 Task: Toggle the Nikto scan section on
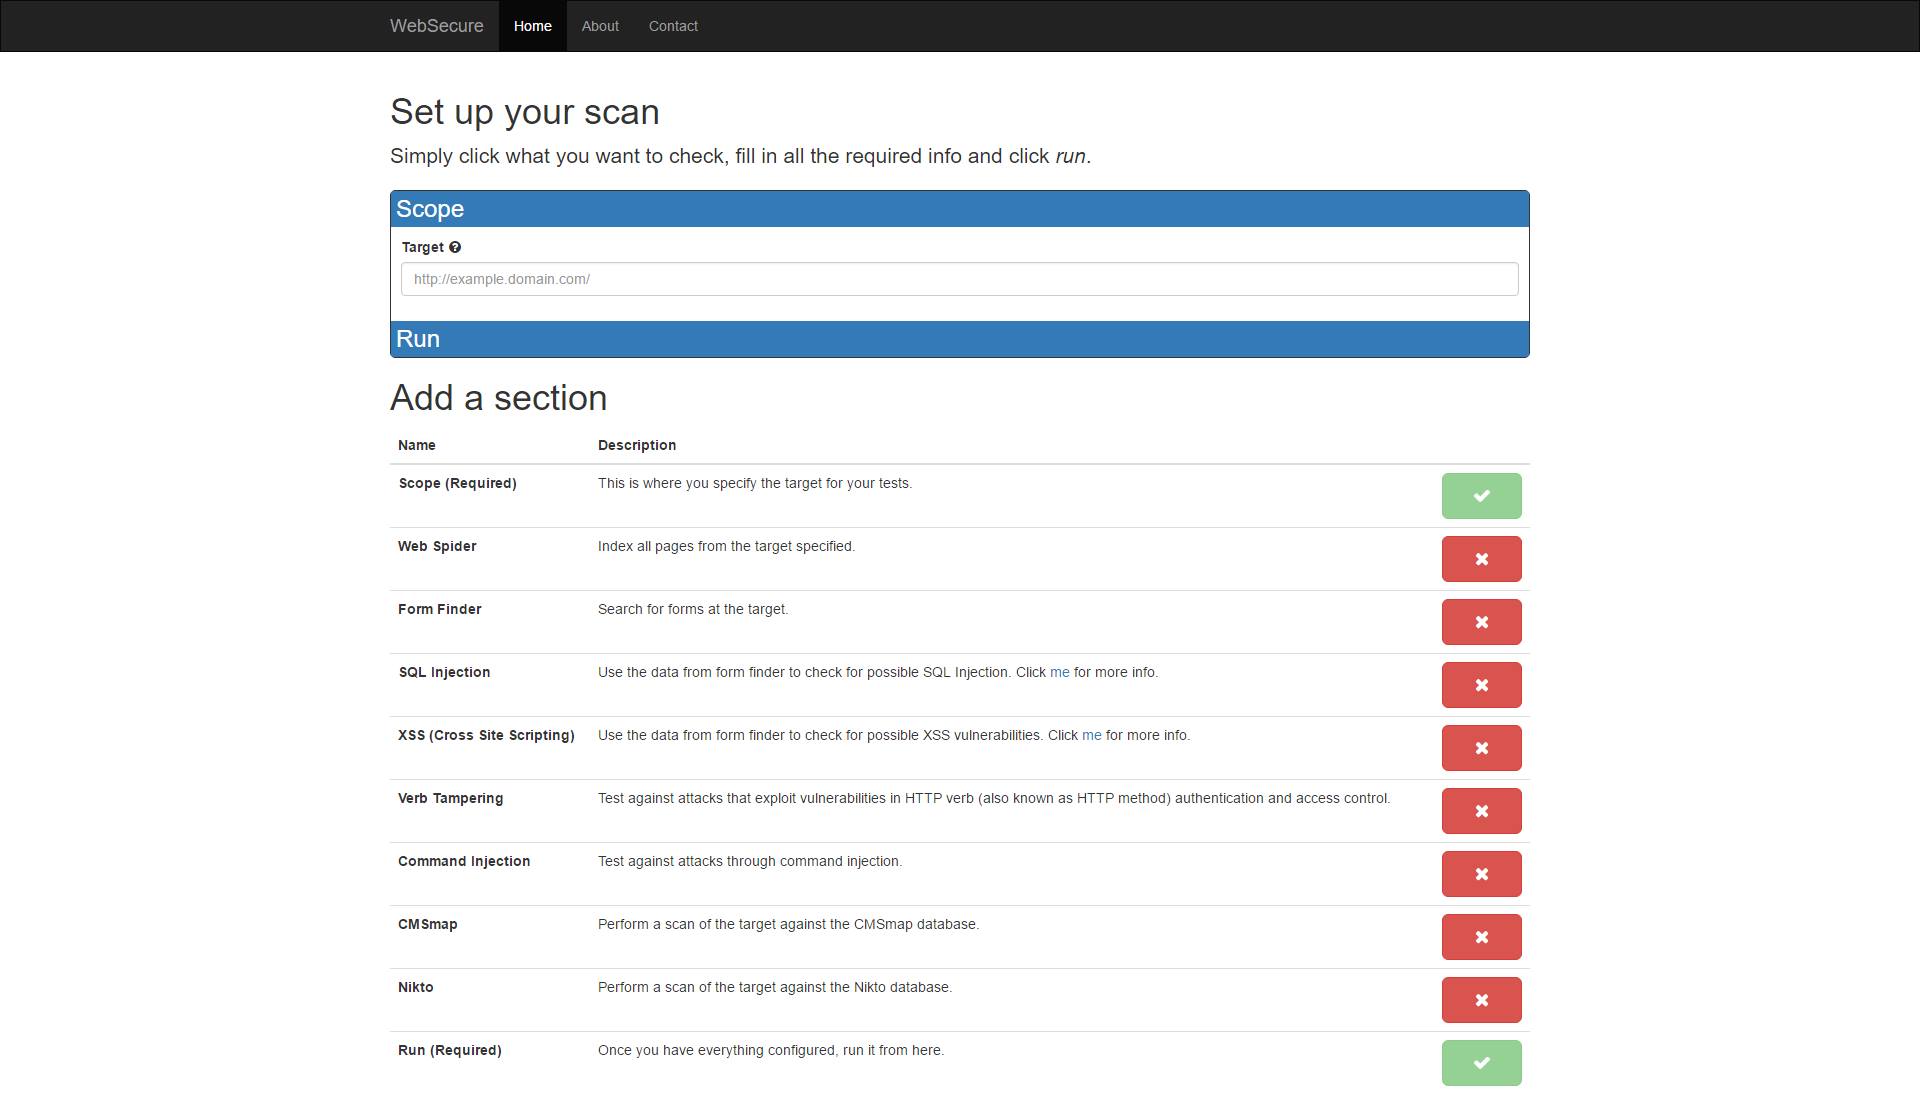click(x=1481, y=1000)
